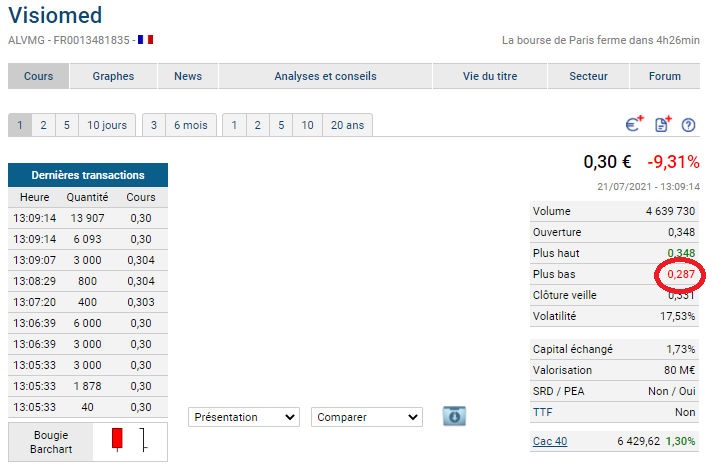Screen dimensions: 727x466
Task: Click the 0,30 € current price
Action: click(x=607, y=162)
